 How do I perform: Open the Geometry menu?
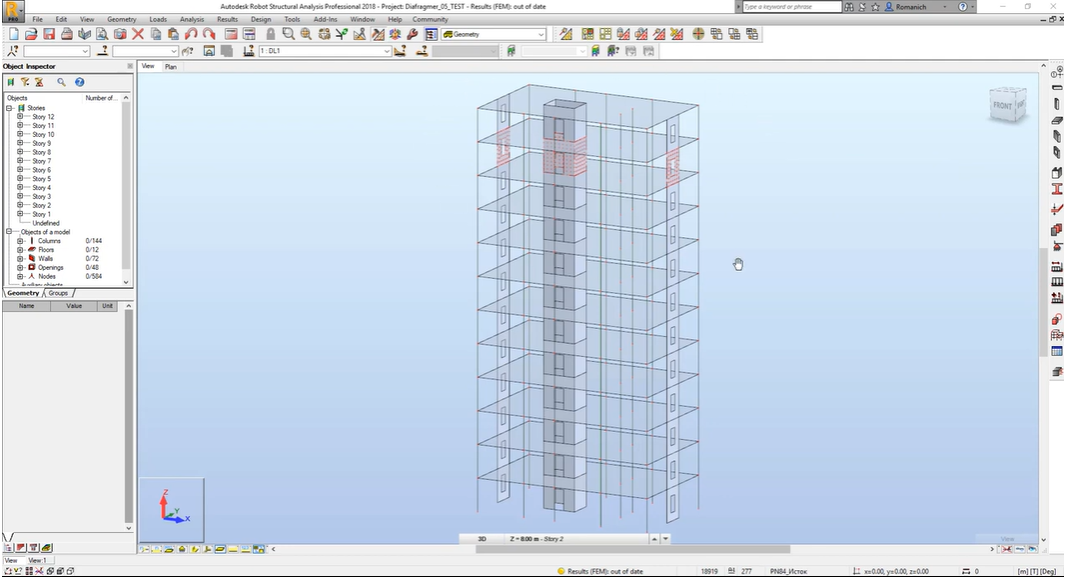coord(122,20)
